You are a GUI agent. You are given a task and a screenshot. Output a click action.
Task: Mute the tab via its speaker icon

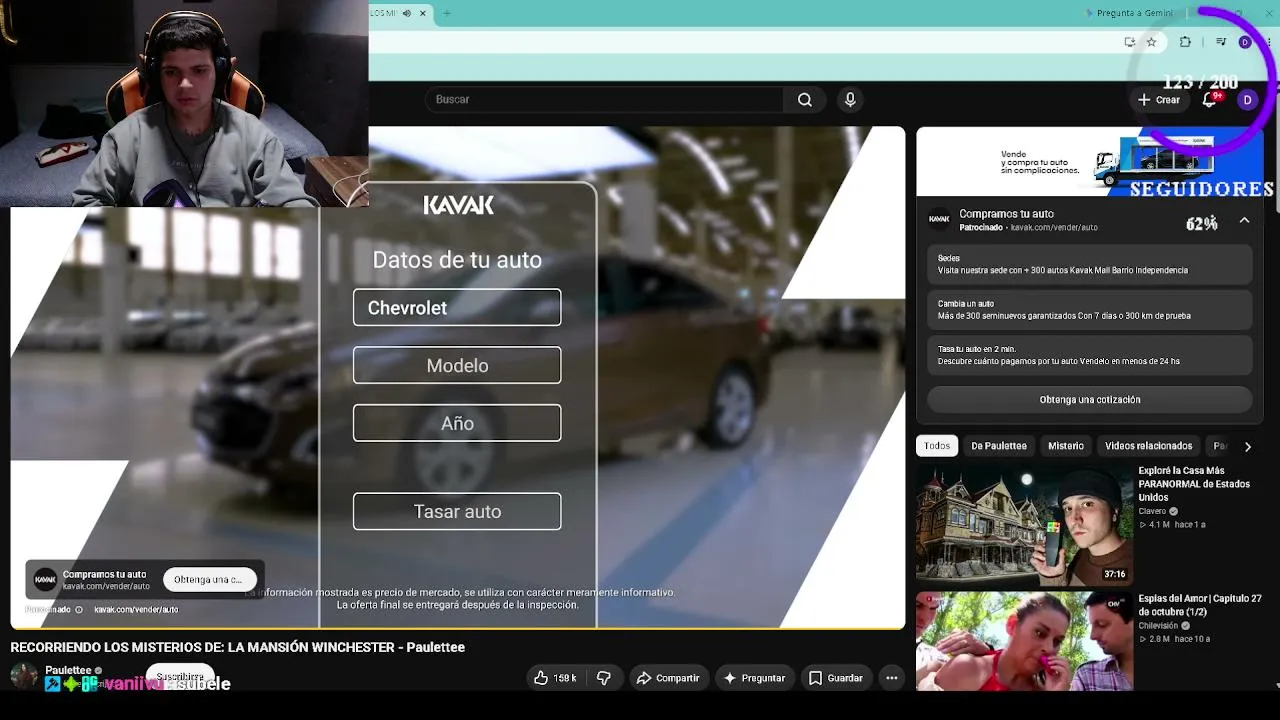coord(407,13)
